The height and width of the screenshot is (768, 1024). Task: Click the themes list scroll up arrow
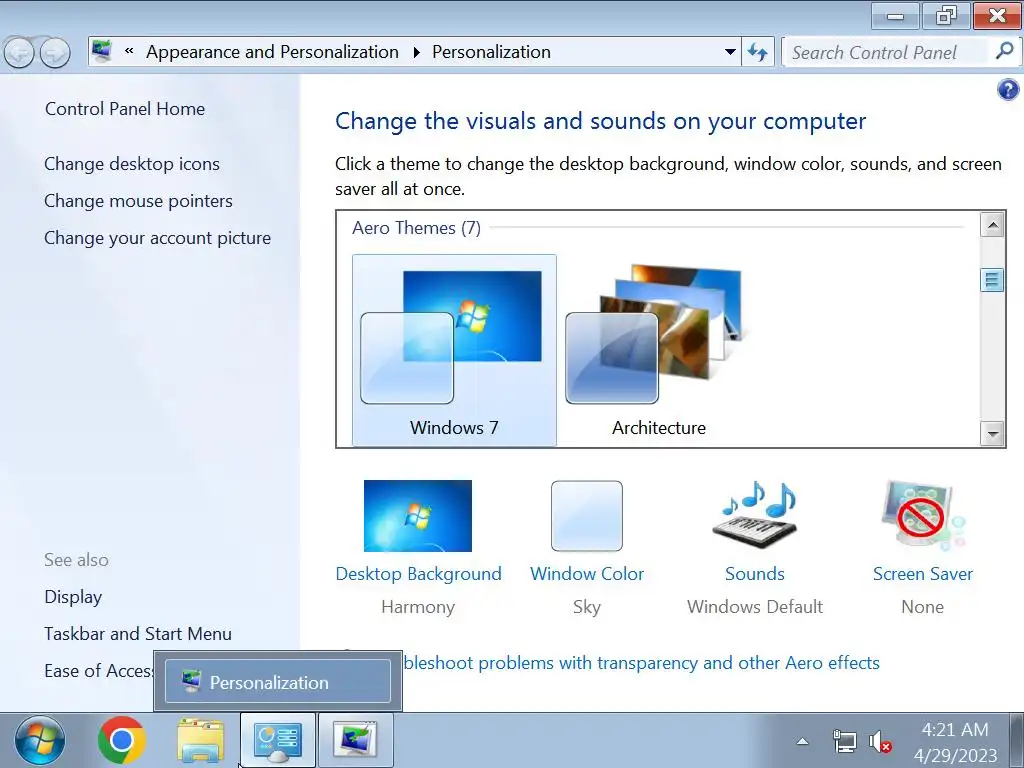[993, 225]
